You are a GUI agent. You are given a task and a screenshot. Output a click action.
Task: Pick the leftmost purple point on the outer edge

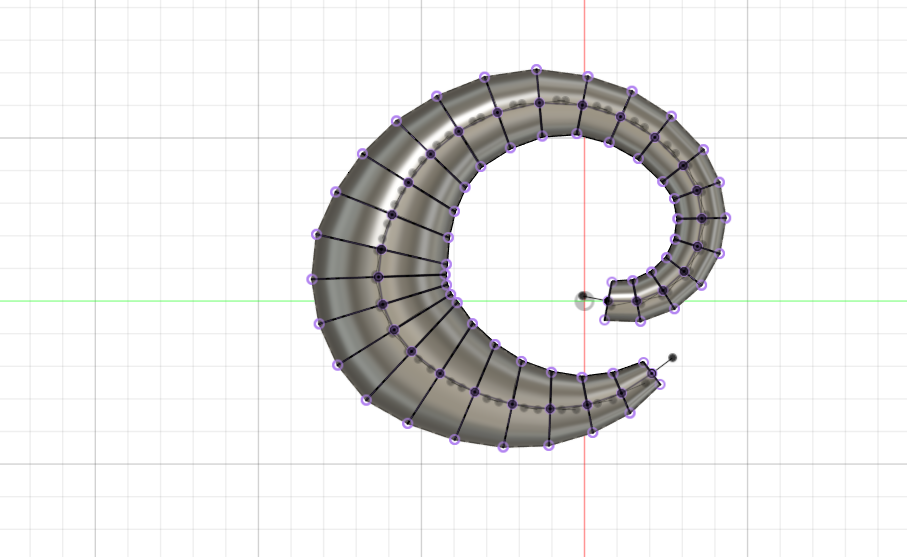click(x=312, y=279)
